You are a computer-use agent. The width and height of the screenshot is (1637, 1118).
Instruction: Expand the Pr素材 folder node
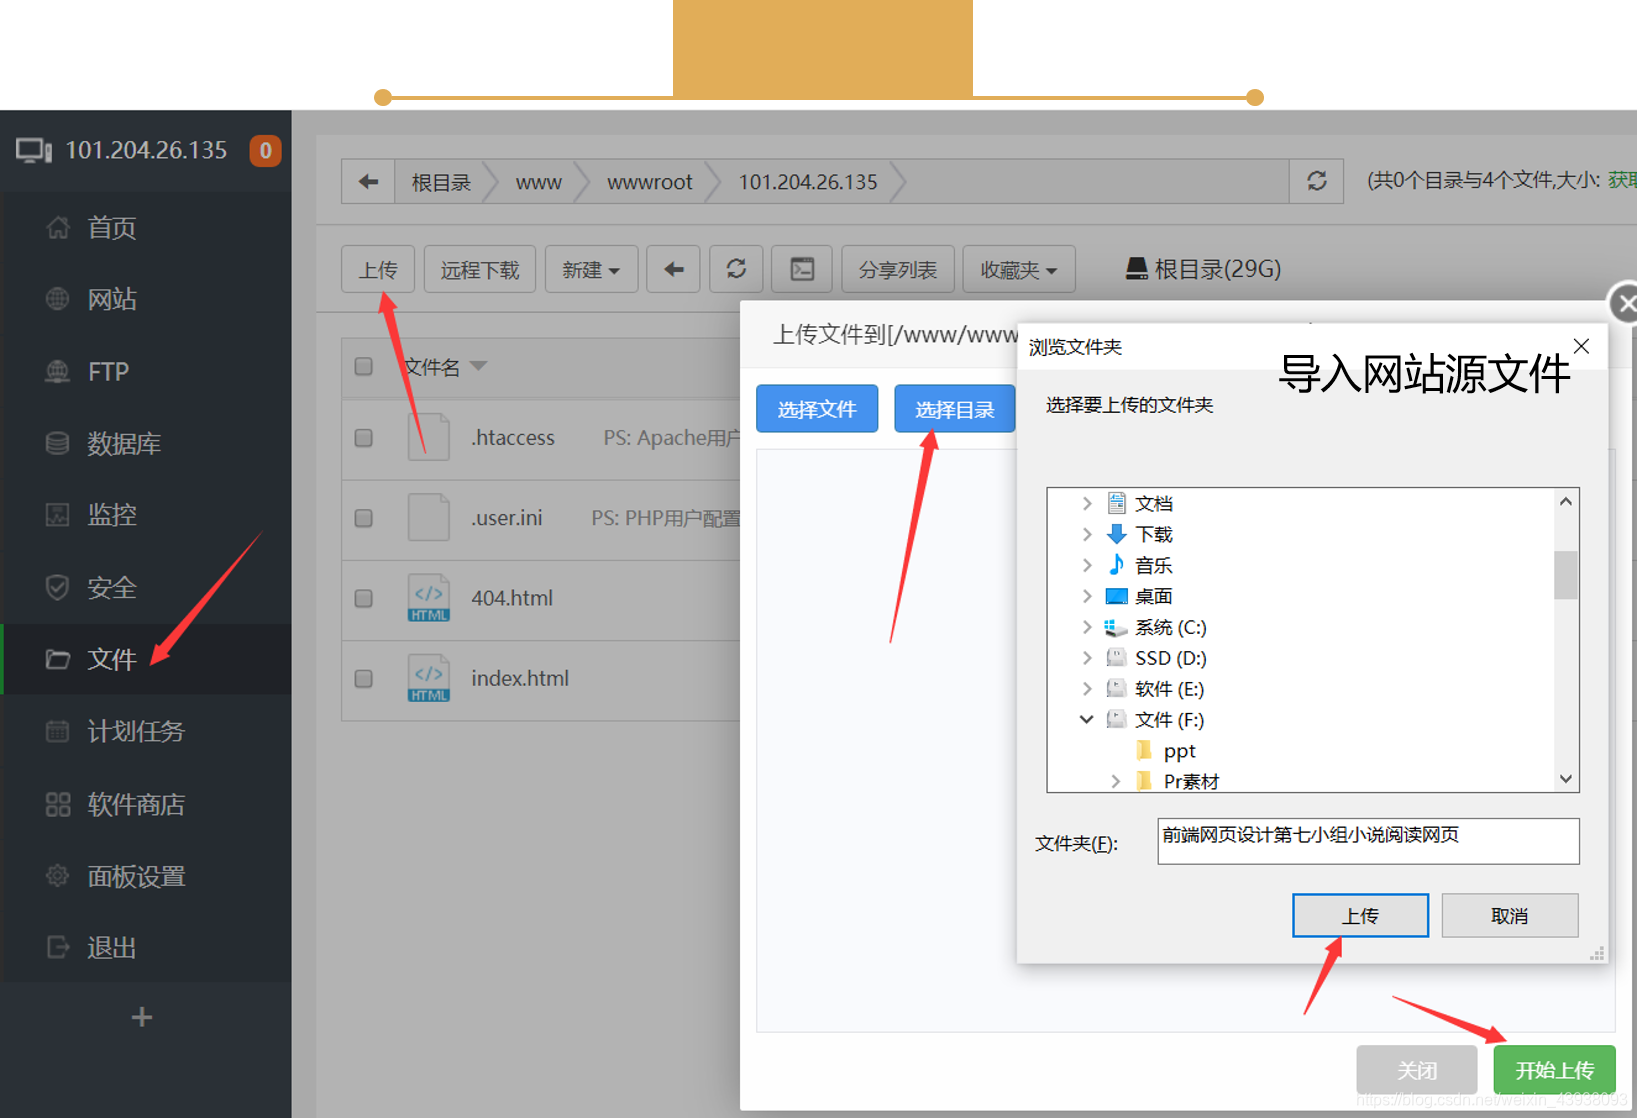(x=1115, y=781)
